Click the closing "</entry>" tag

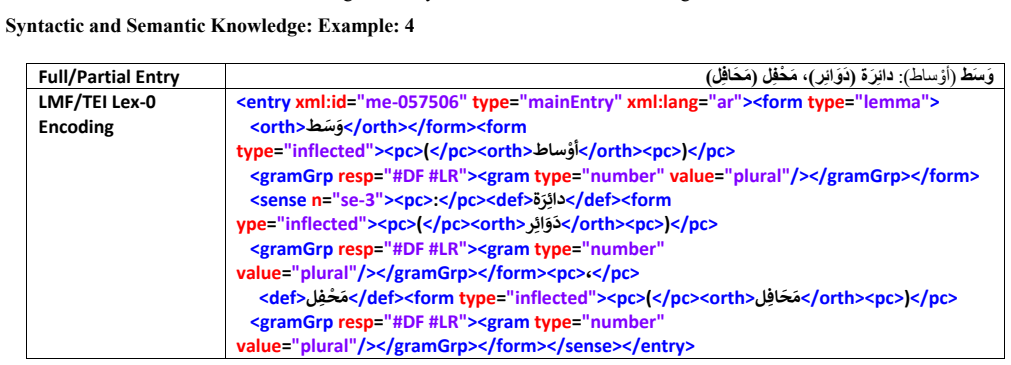[x=658, y=347]
